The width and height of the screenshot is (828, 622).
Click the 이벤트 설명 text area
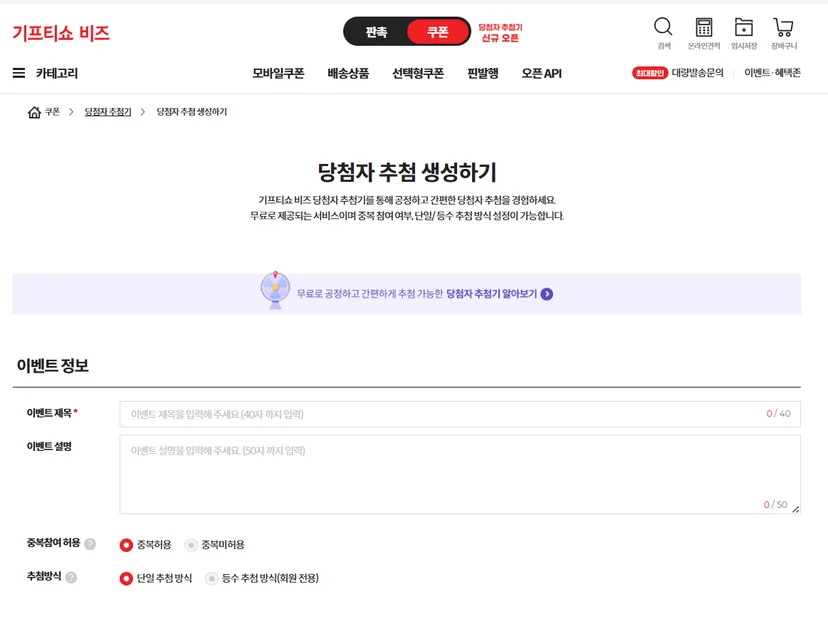pyautogui.click(x=460, y=474)
